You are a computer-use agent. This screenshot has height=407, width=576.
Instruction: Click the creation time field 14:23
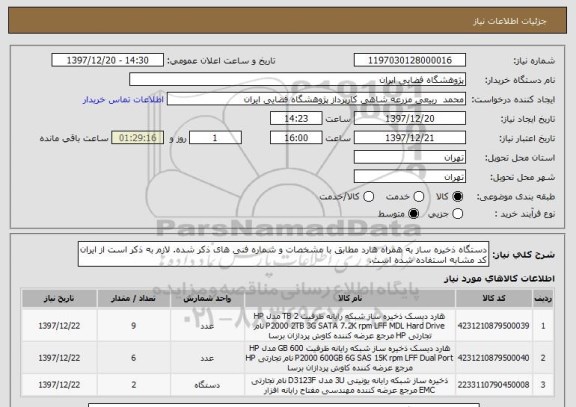[x=296, y=119]
